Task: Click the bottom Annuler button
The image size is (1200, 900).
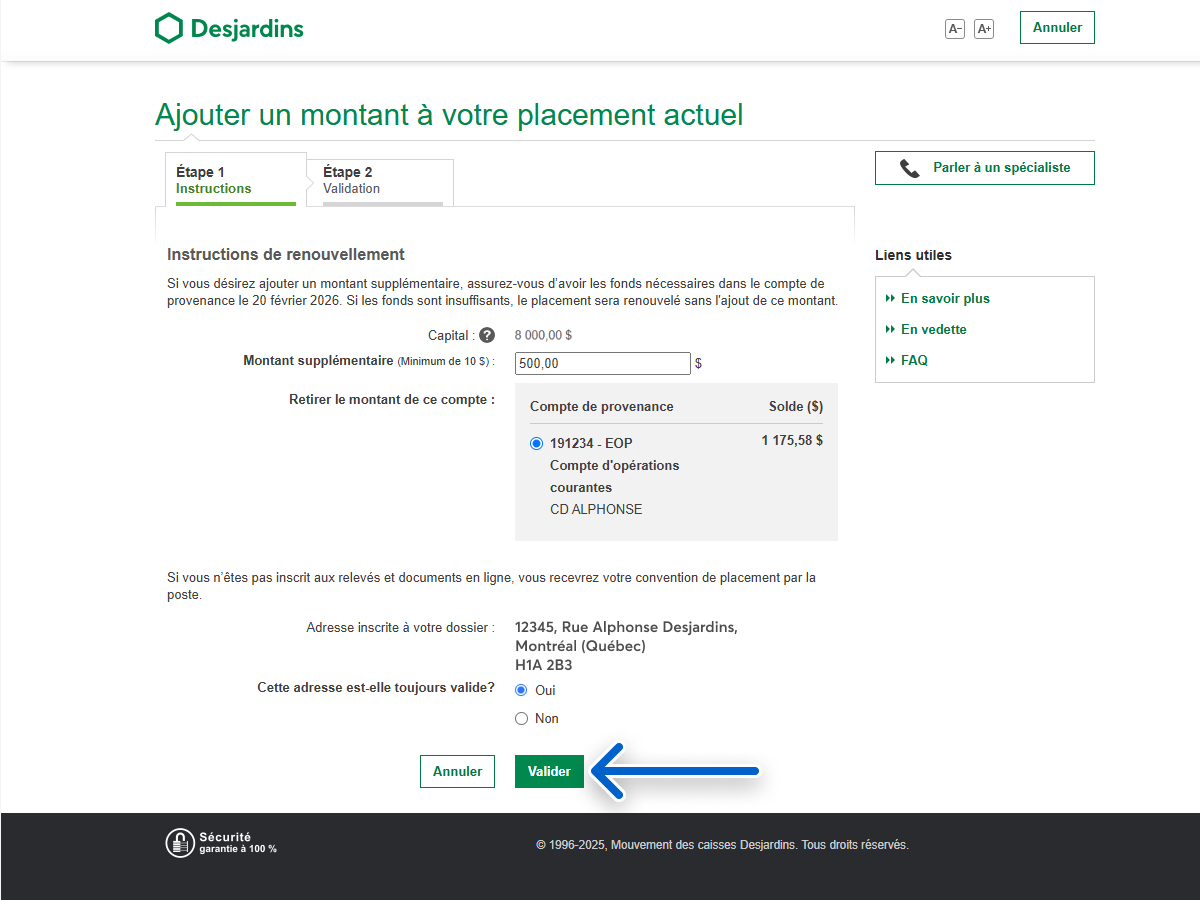Action: point(457,771)
